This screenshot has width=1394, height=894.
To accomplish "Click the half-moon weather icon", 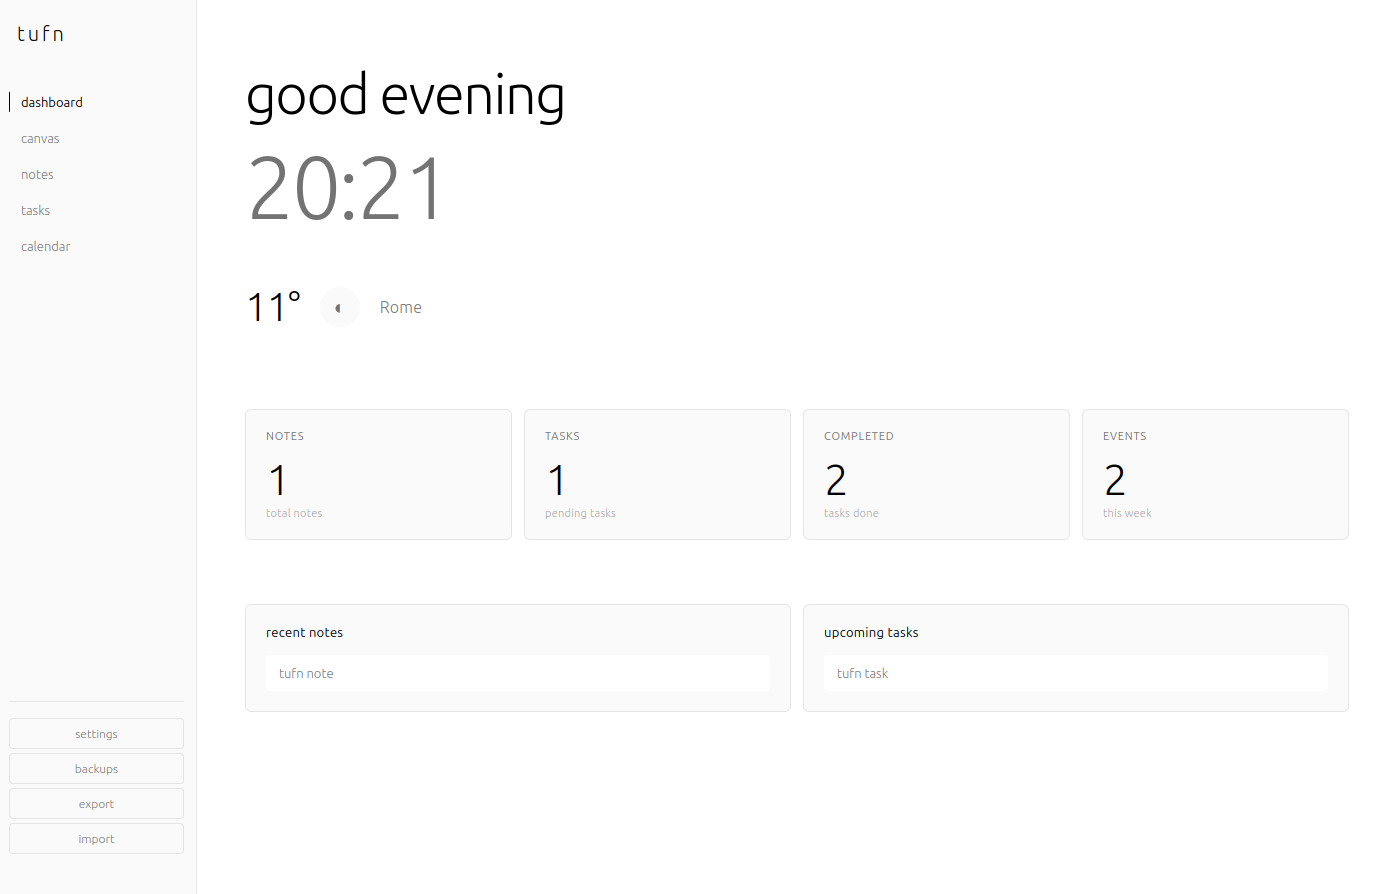I will coord(339,308).
